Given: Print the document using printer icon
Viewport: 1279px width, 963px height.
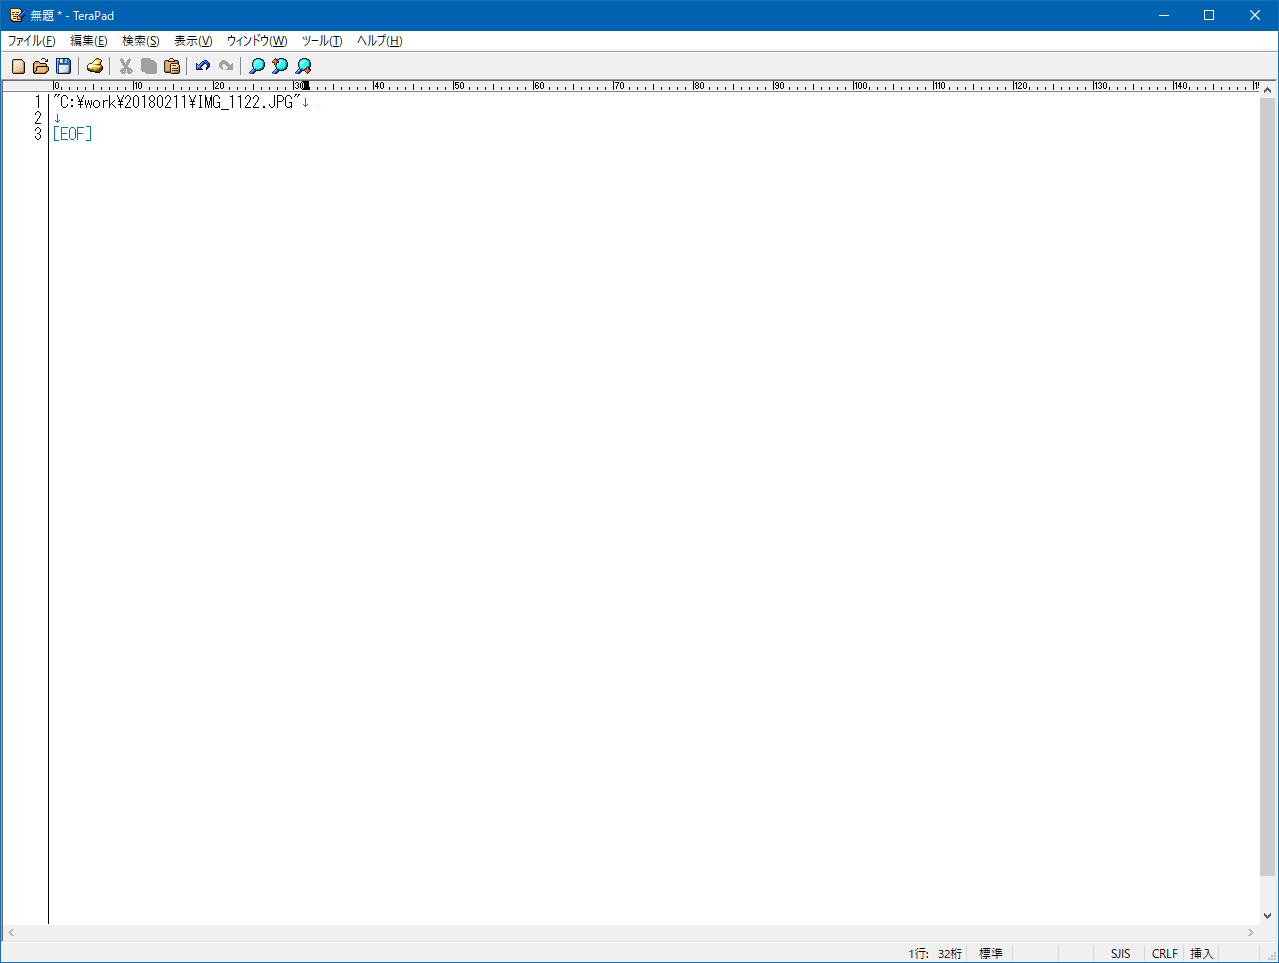Looking at the screenshot, I should (x=95, y=66).
